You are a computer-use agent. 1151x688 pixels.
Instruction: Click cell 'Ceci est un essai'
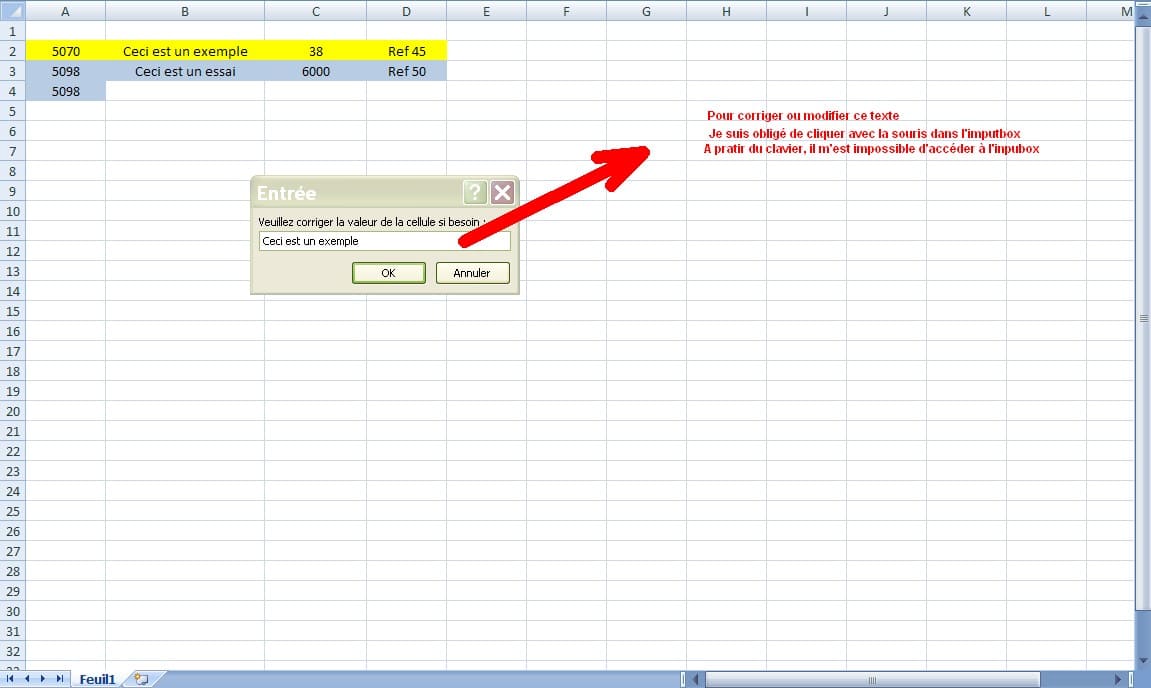point(185,71)
